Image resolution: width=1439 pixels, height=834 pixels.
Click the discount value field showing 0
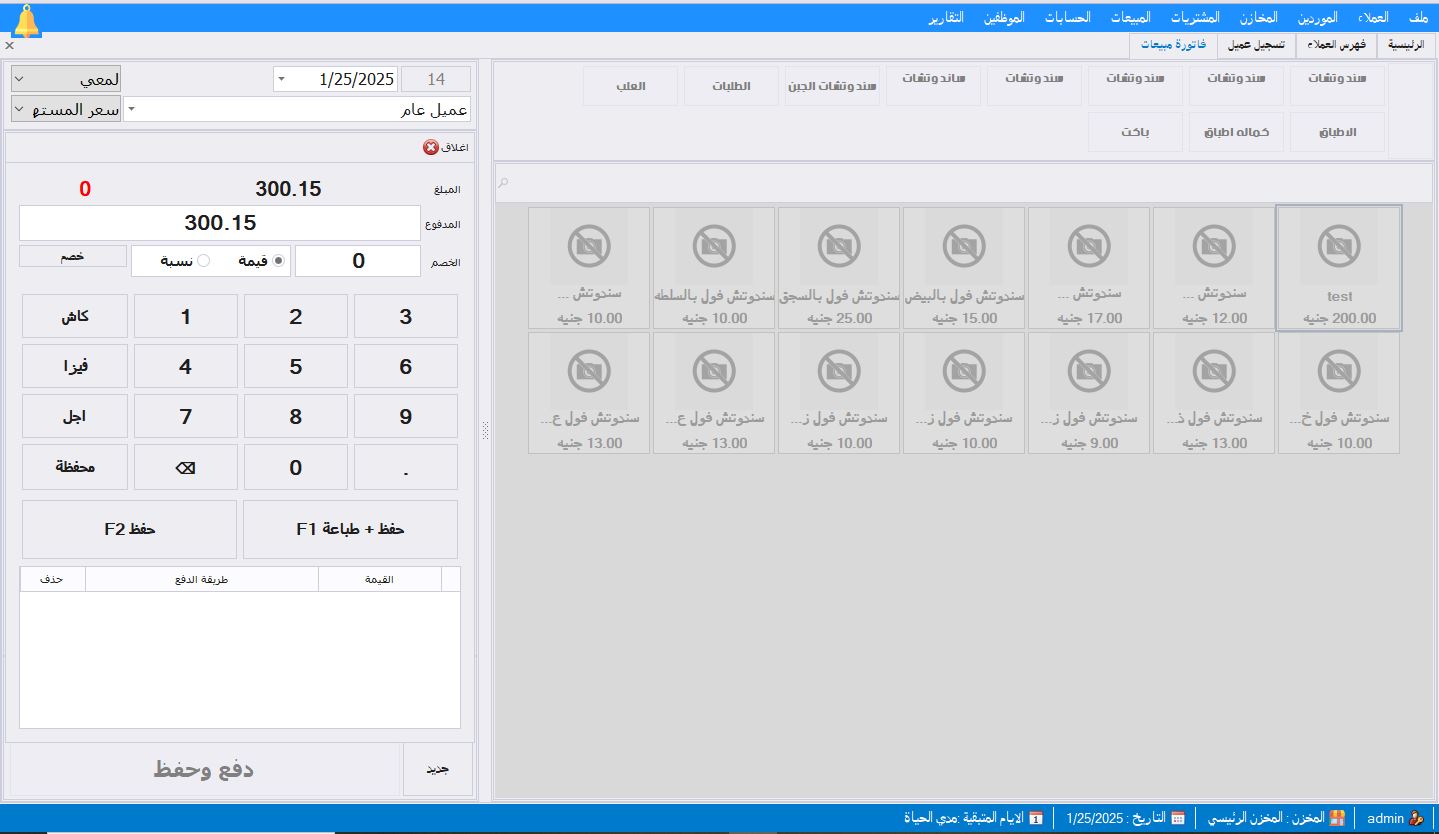[358, 261]
